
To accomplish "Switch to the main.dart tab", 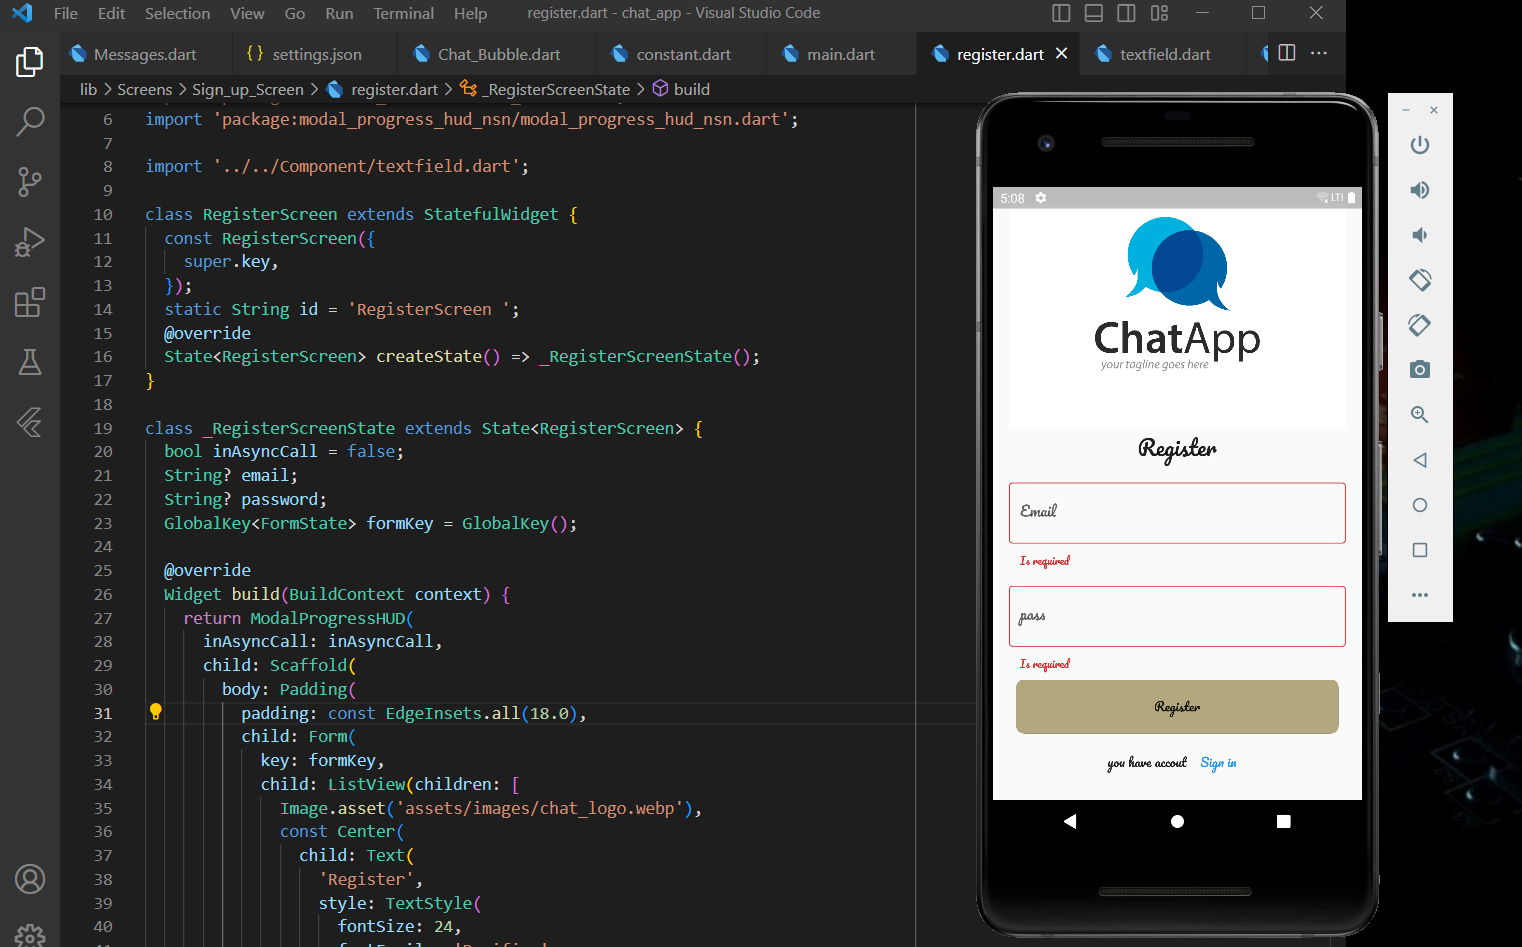I will [840, 53].
